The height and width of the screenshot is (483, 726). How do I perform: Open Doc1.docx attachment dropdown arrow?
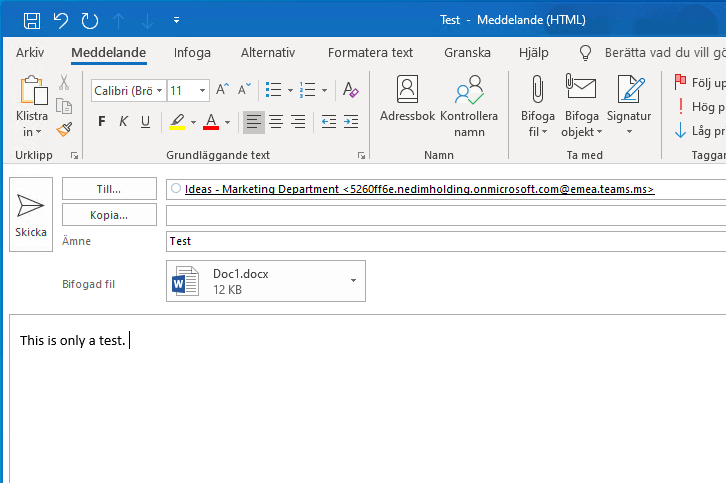tap(353, 281)
